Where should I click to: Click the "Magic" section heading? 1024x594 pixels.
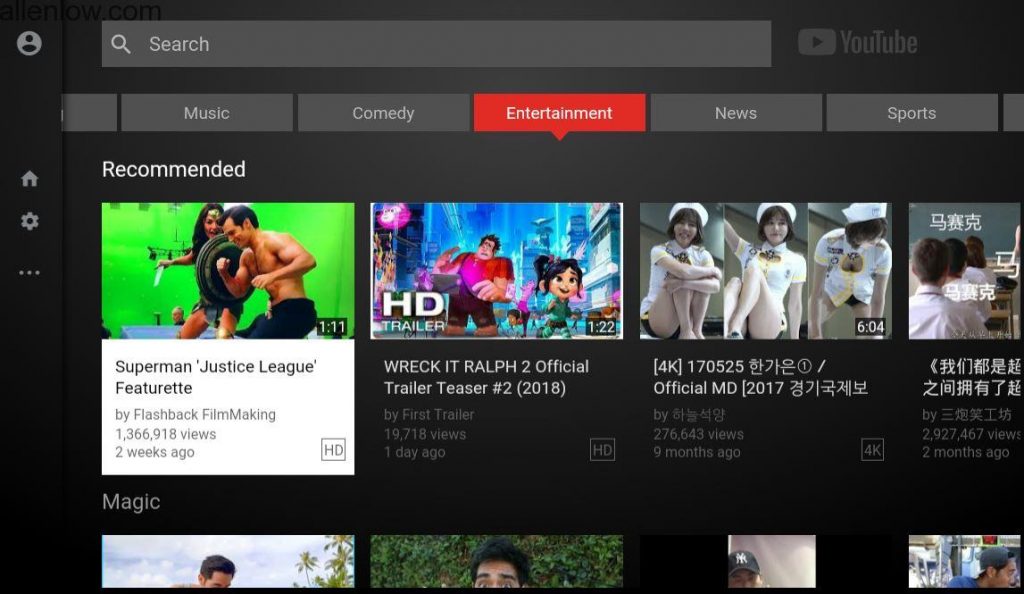pyautogui.click(x=131, y=501)
